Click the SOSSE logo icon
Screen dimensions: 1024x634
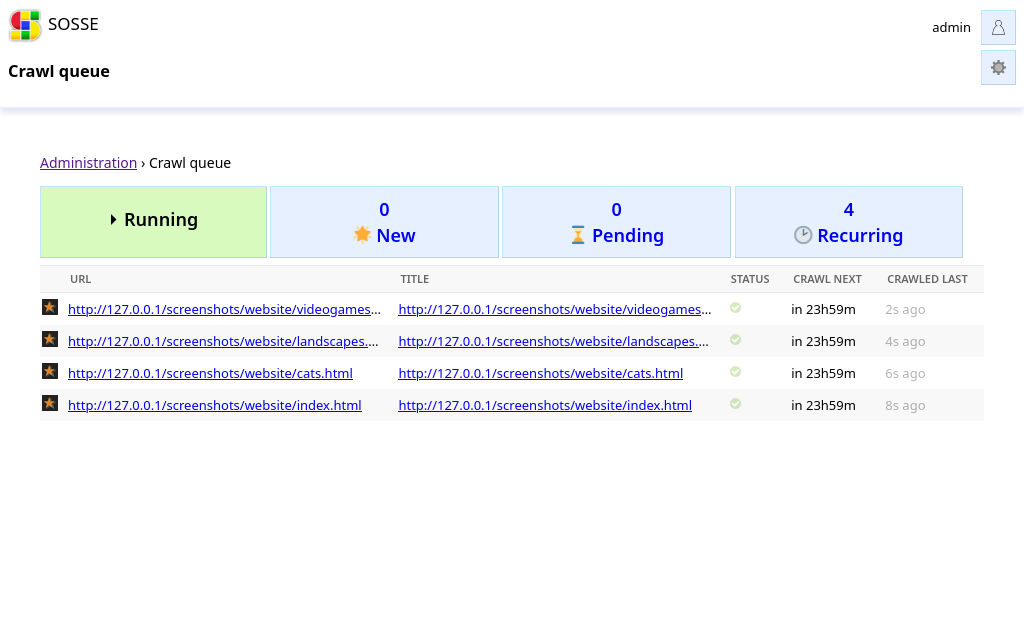coord(25,25)
